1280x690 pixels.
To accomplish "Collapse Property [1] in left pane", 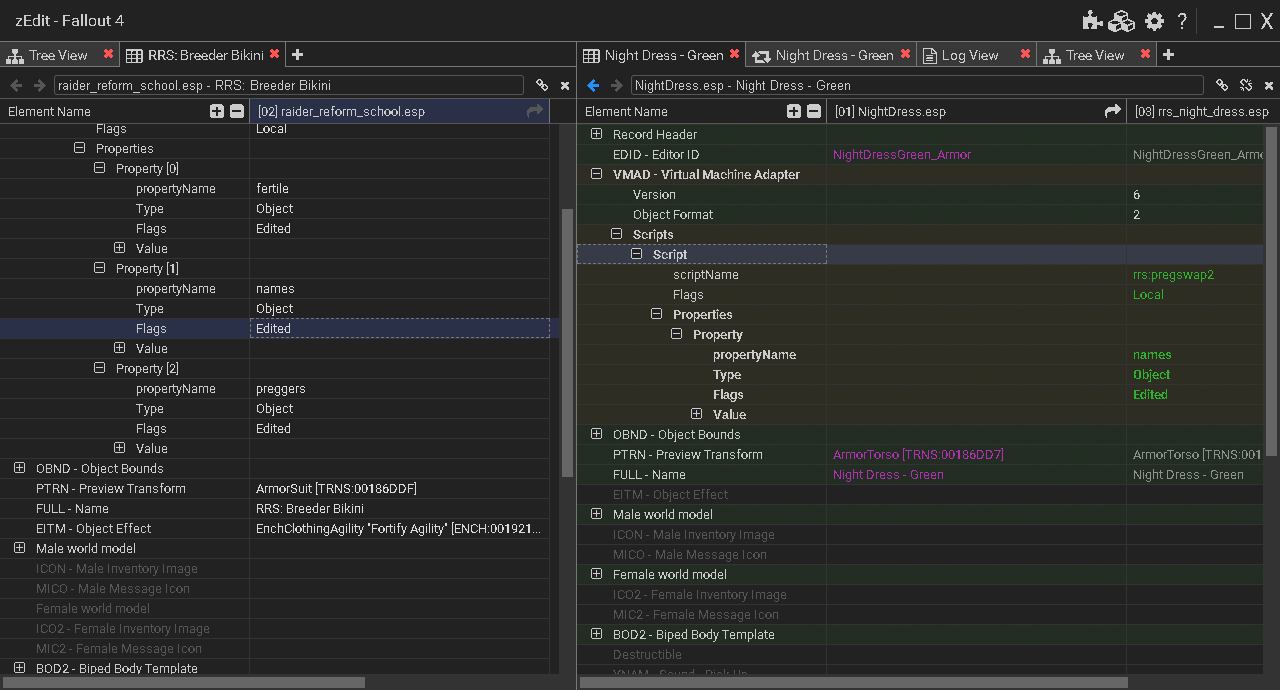I will point(99,268).
